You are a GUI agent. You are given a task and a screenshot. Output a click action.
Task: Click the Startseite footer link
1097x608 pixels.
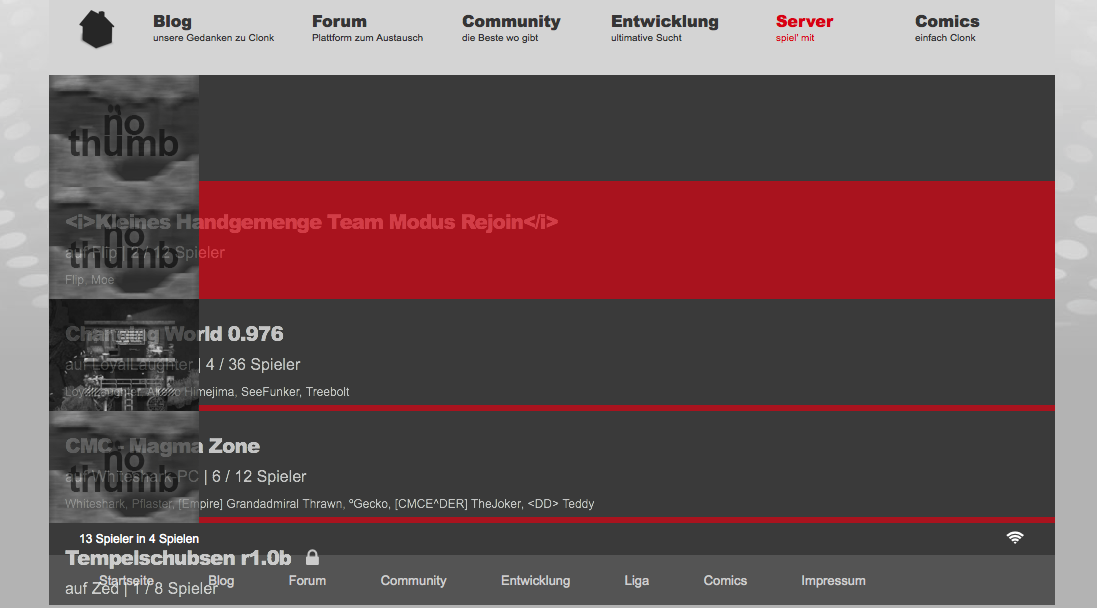tap(126, 581)
